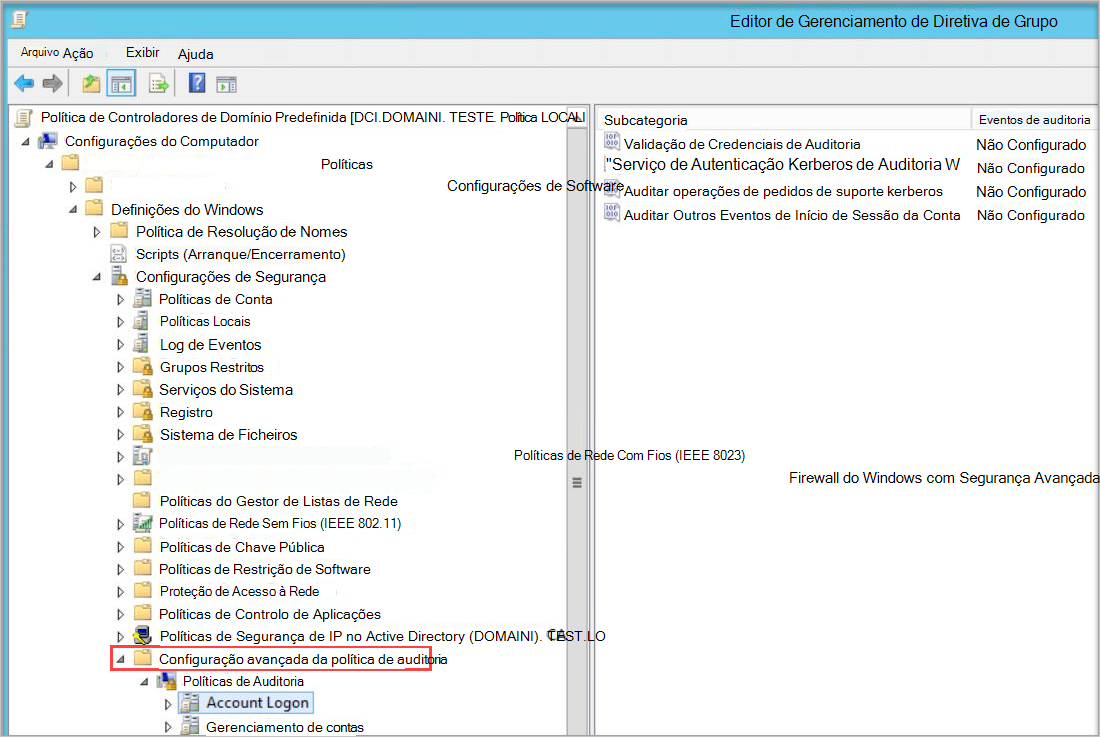Click the app icon in the title bar
Screen dimensions: 1100x737
(19, 20)
